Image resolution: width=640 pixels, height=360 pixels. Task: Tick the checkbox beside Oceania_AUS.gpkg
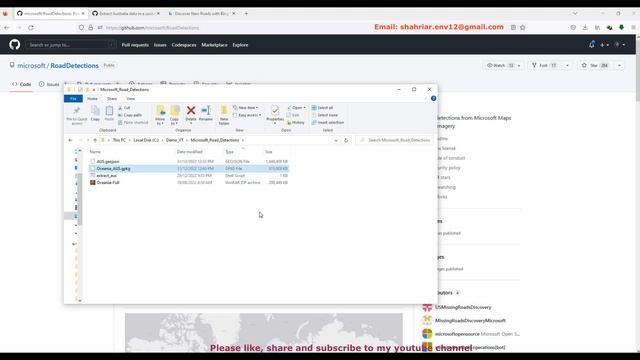coord(93,169)
